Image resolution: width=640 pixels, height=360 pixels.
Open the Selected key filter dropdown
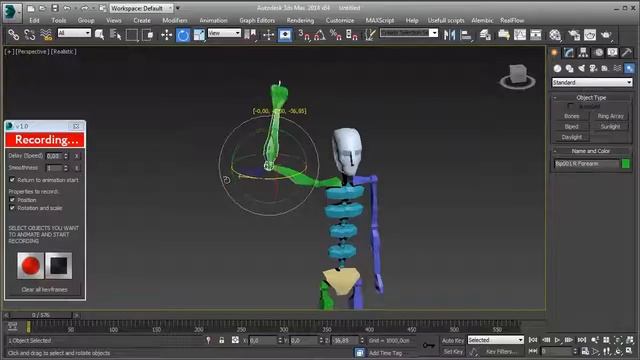coord(496,340)
